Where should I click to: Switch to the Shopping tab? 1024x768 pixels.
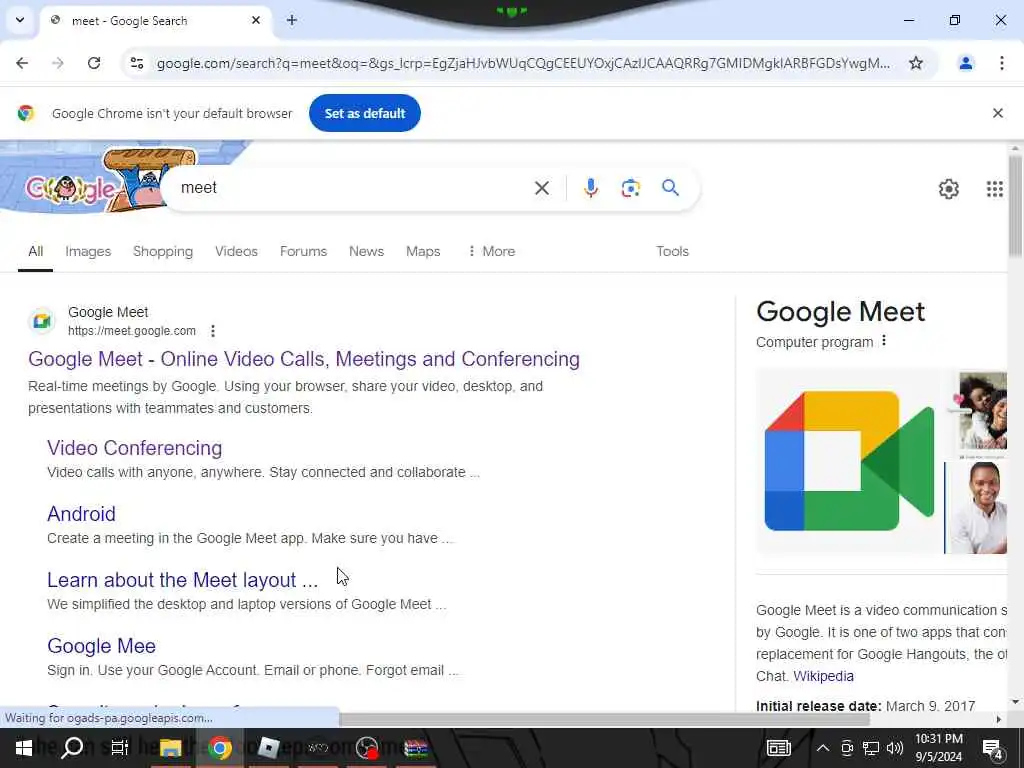(x=163, y=251)
